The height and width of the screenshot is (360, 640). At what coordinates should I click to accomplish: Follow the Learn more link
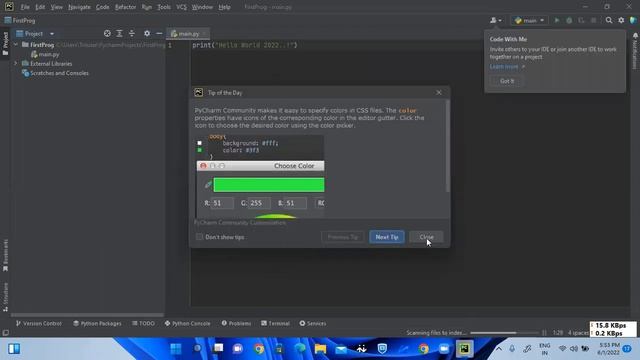pyautogui.click(x=504, y=67)
